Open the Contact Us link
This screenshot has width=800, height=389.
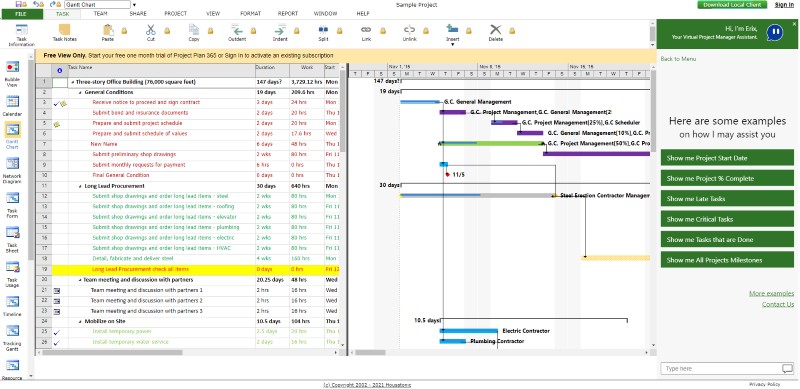coord(778,304)
